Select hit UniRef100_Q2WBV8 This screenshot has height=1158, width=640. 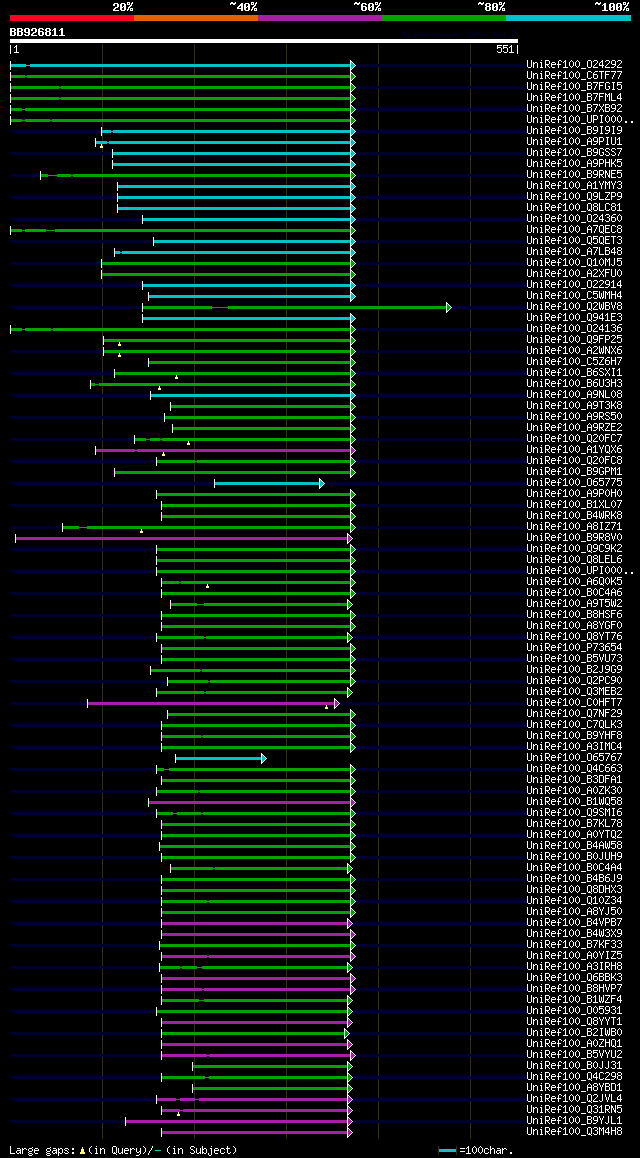coord(574,306)
